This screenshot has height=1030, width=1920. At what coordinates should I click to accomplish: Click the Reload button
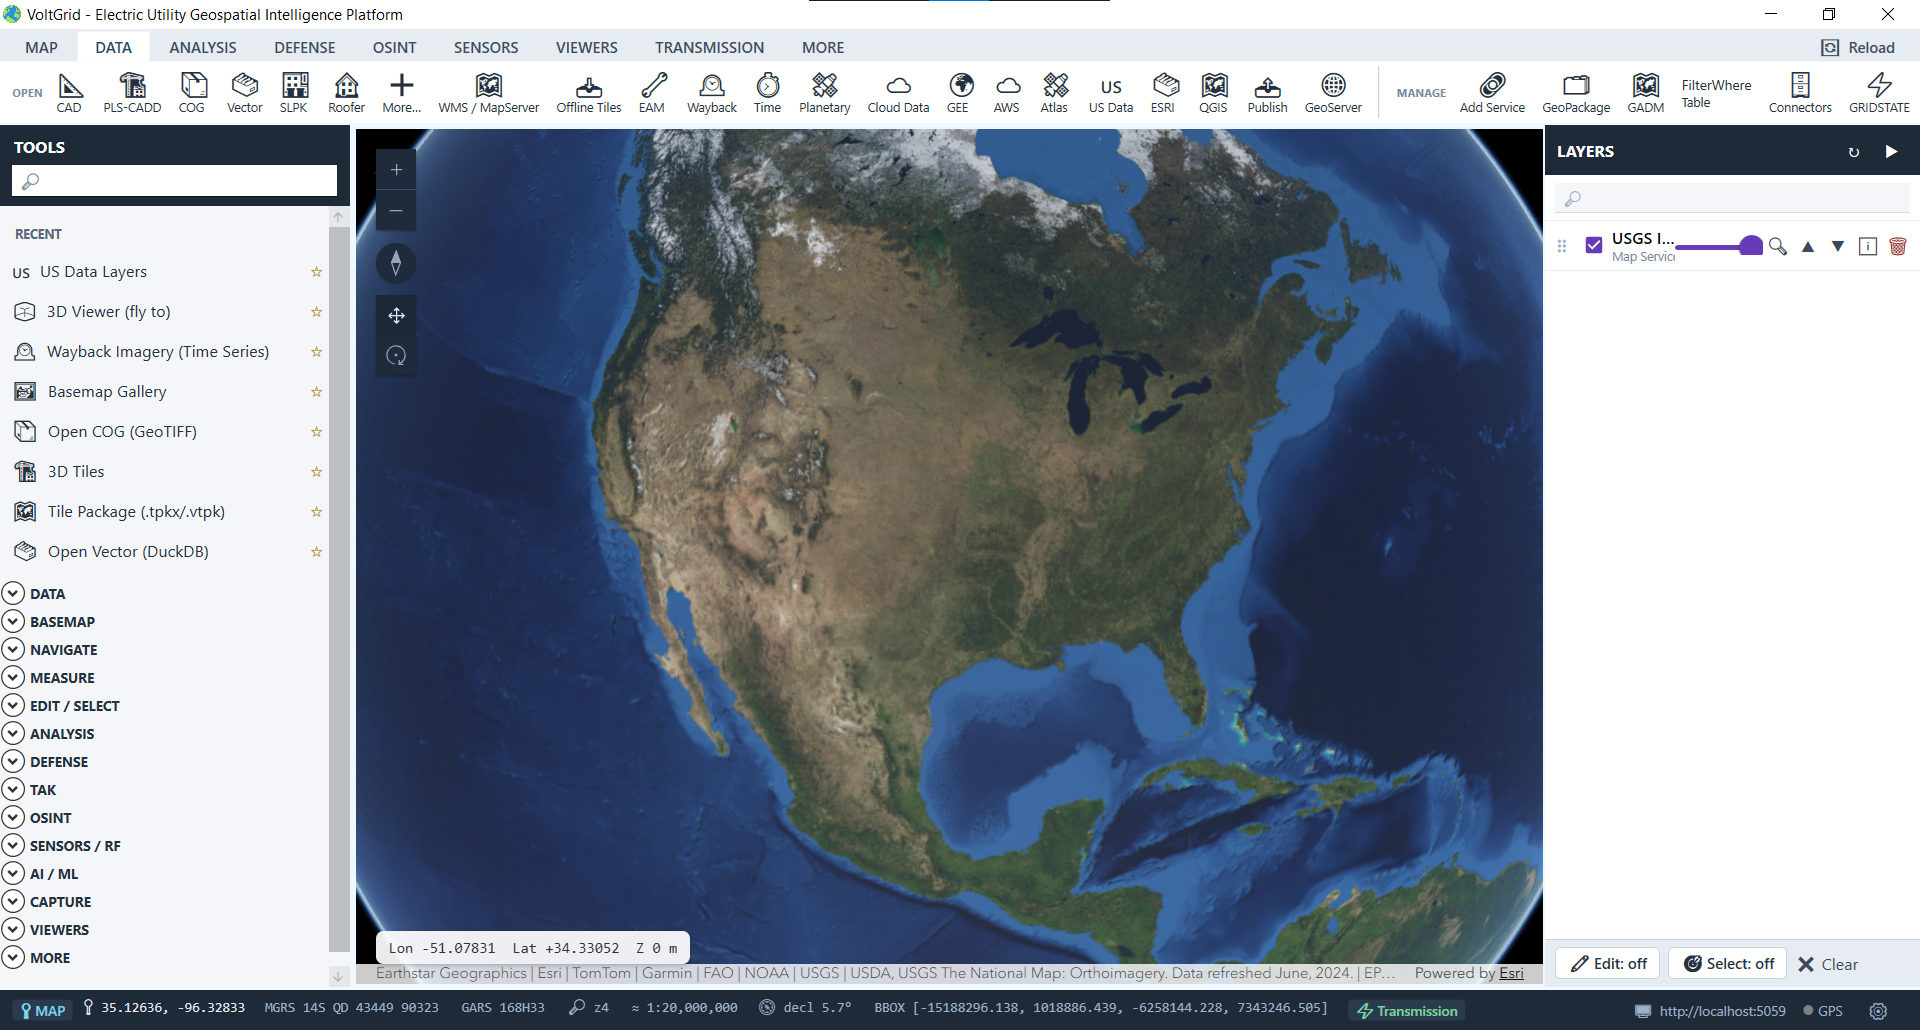click(x=1858, y=47)
